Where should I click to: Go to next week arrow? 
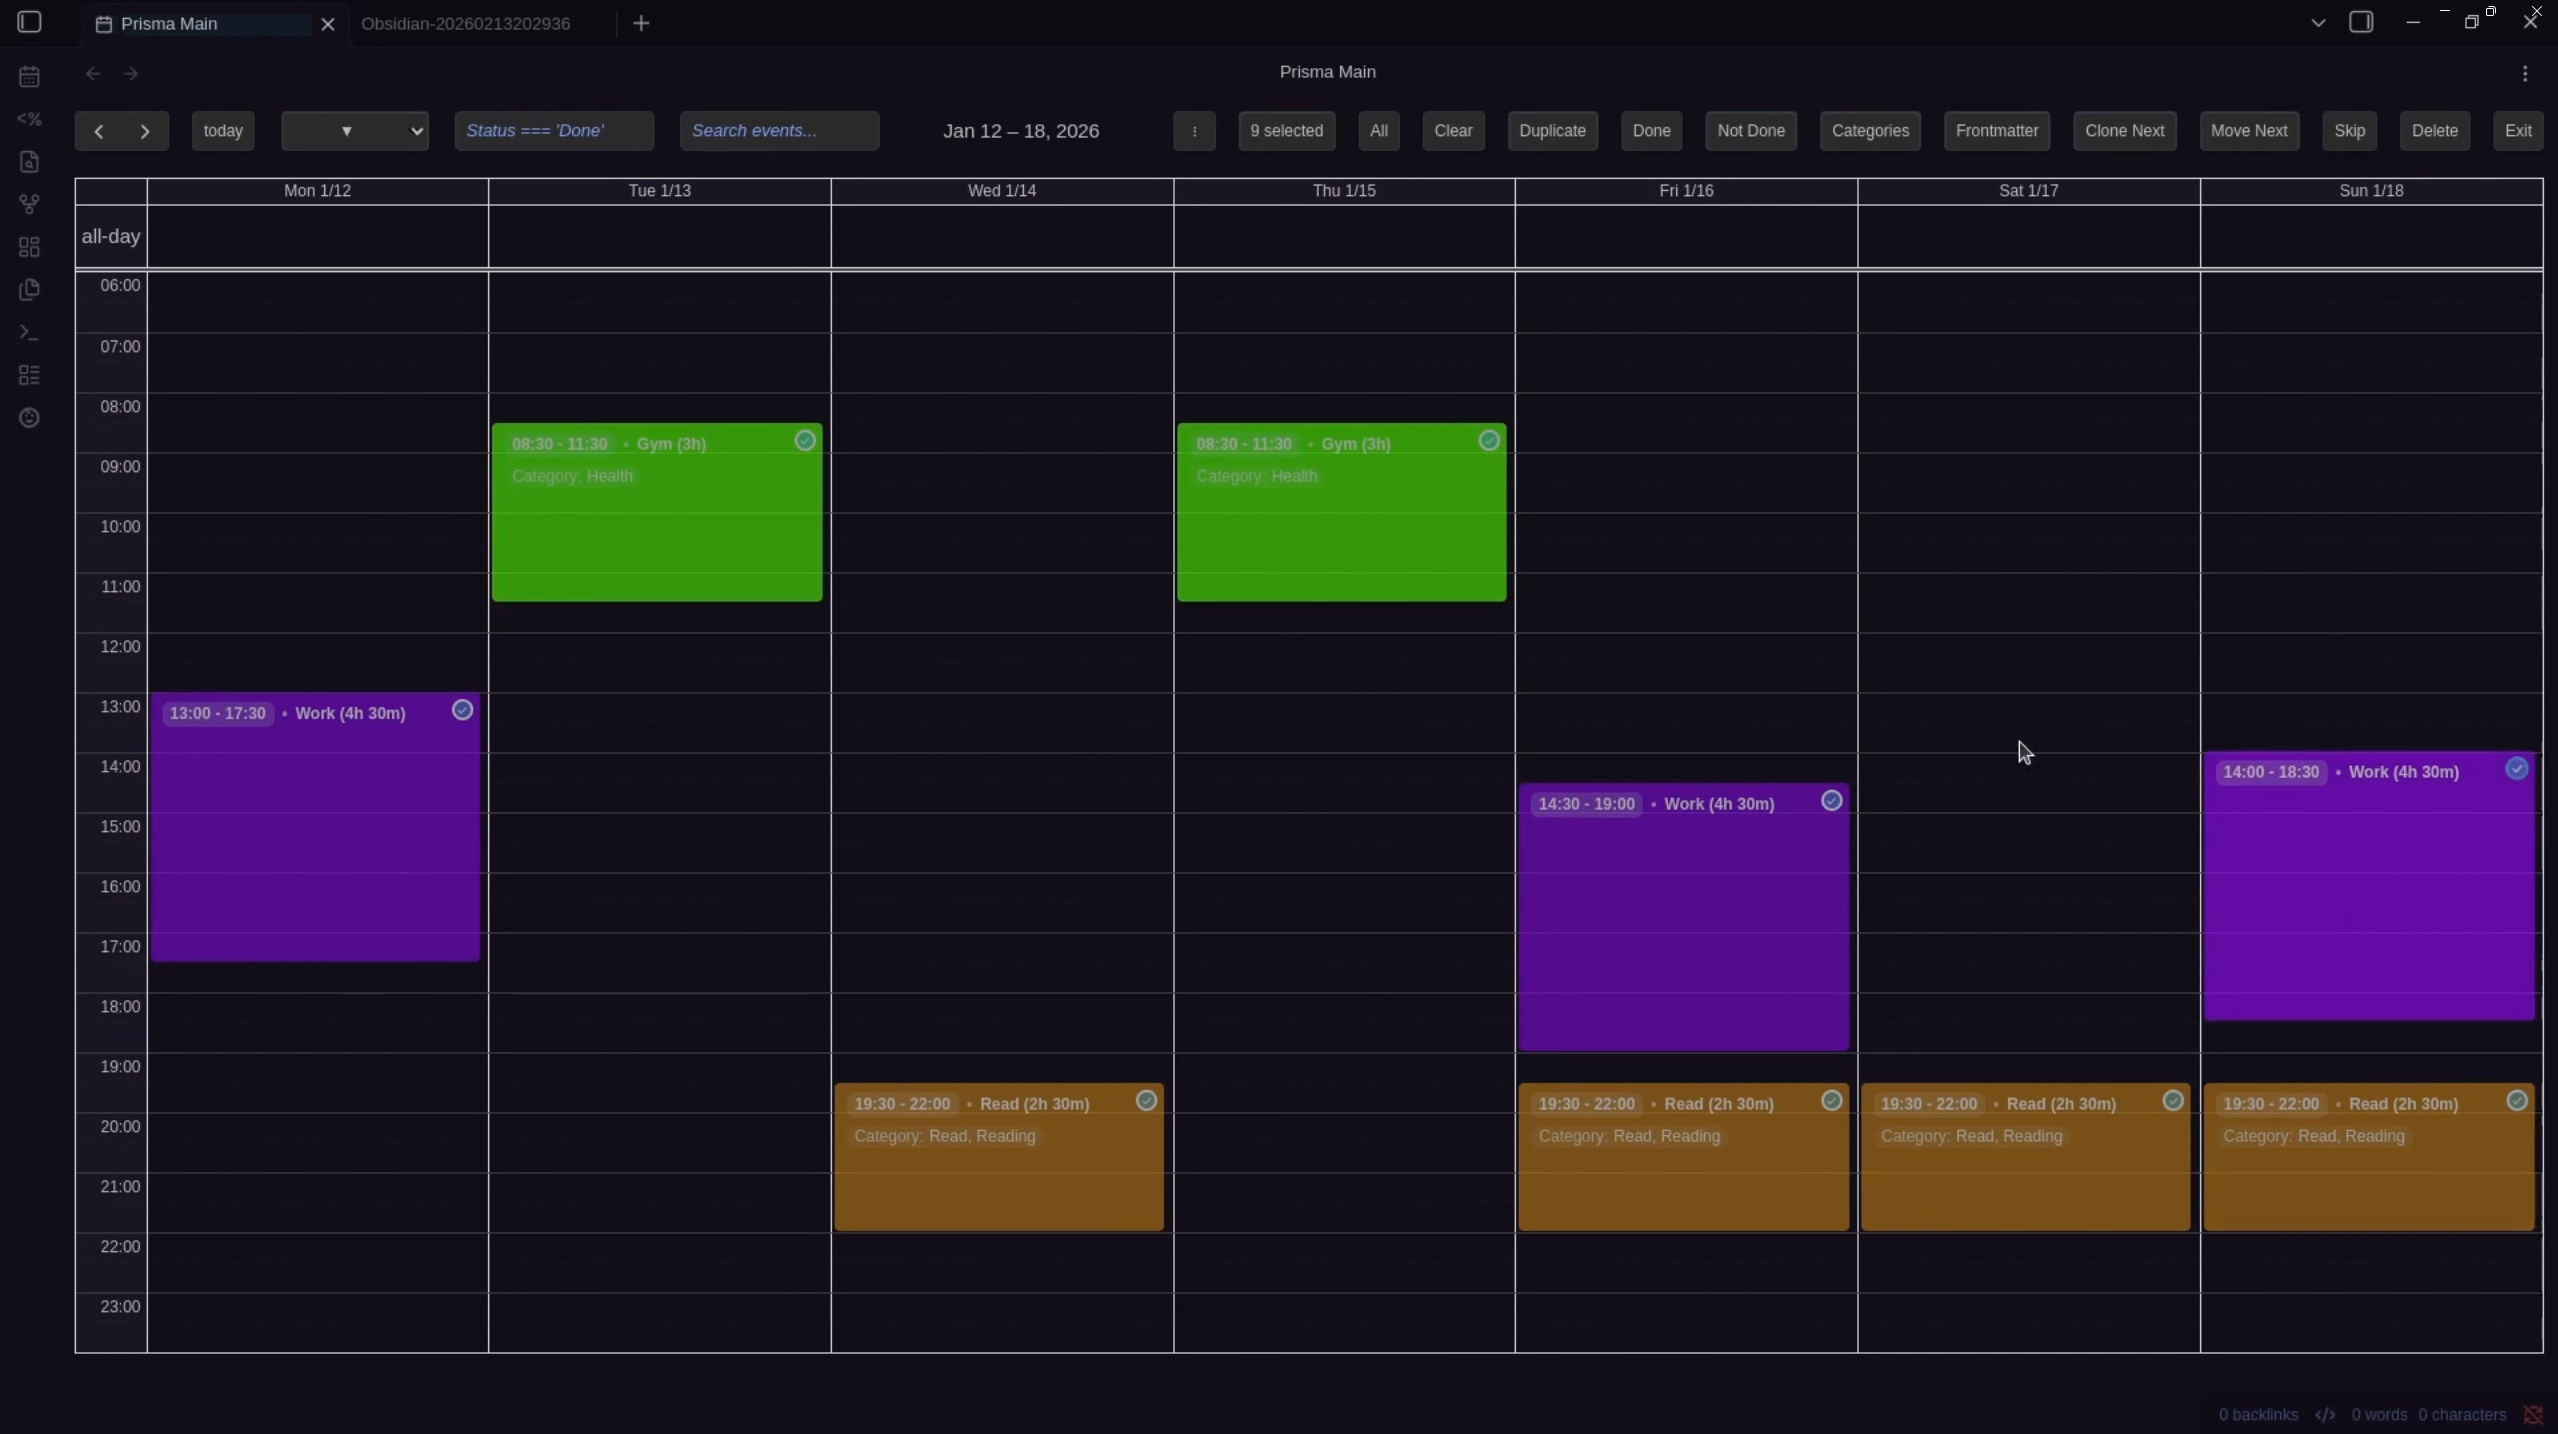tap(145, 131)
